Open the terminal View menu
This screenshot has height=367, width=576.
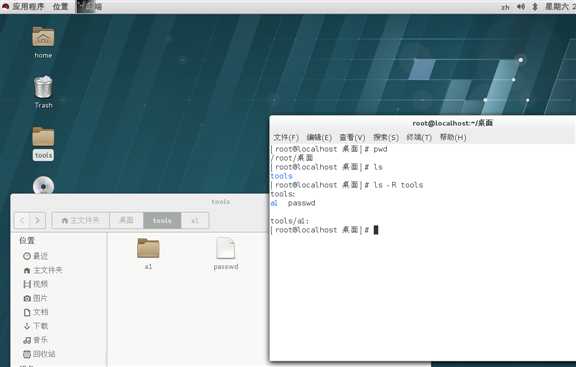point(352,137)
